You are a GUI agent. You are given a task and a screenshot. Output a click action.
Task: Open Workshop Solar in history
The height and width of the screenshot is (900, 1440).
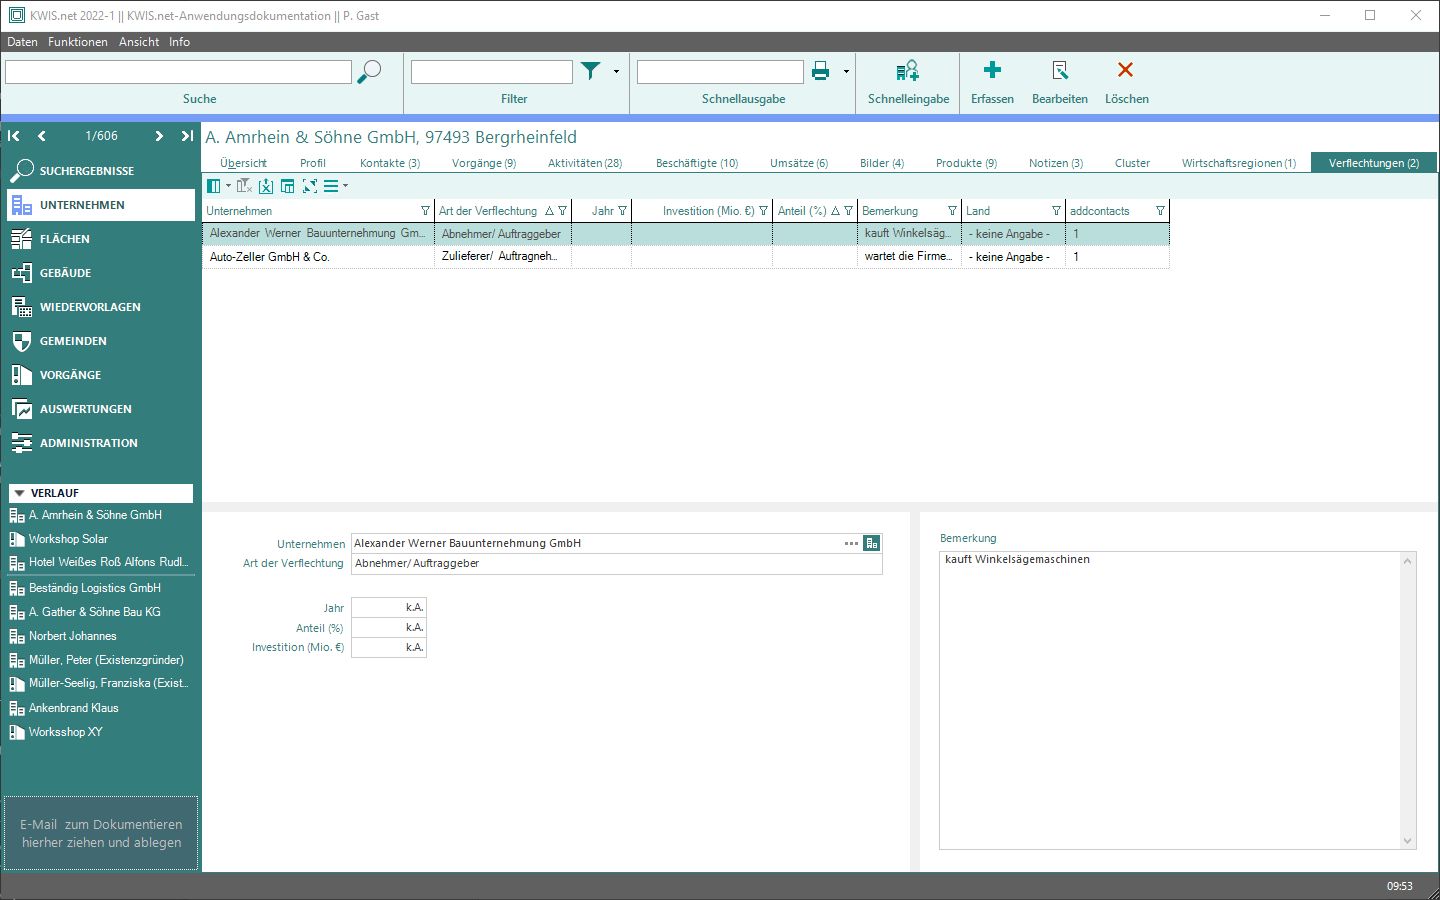coord(68,539)
